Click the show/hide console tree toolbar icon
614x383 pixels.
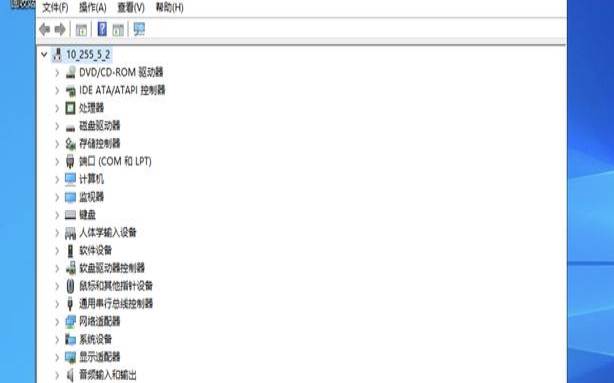tap(81, 30)
